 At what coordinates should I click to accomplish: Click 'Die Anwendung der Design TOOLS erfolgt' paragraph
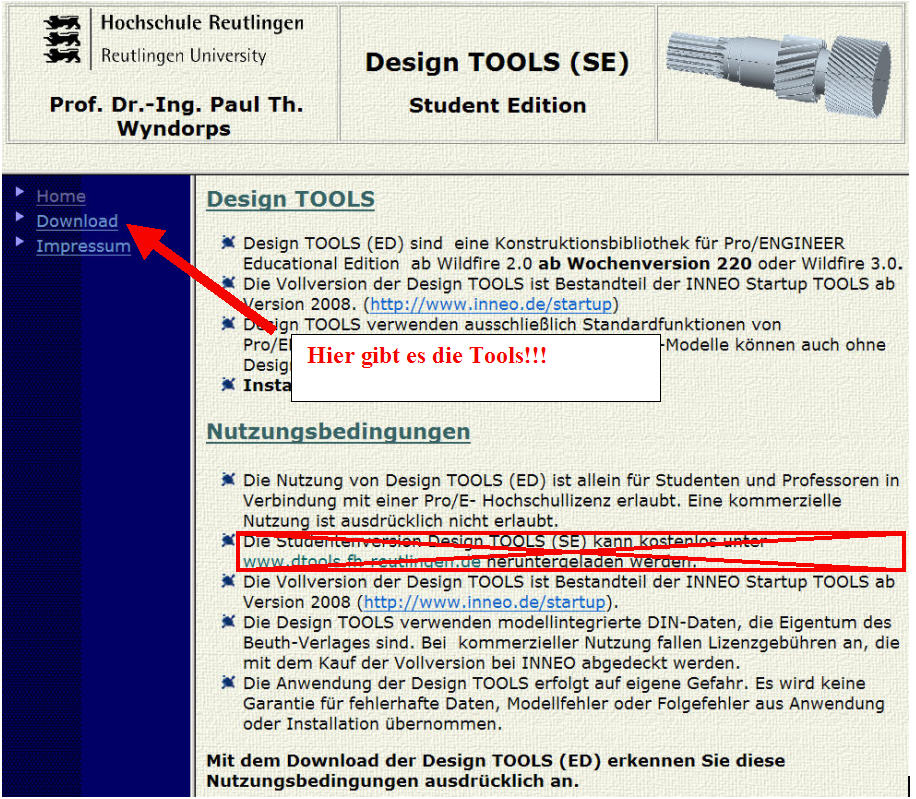(564, 704)
